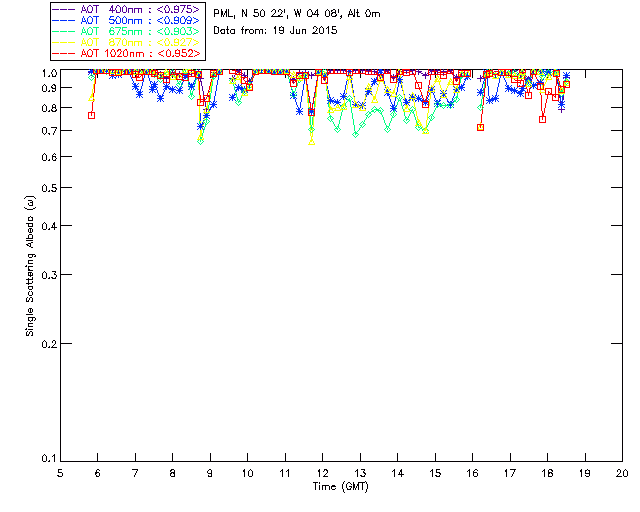Click the red square marker just after hour 16
The width and height of the screenshot is (640, 512).
(480, 127)
